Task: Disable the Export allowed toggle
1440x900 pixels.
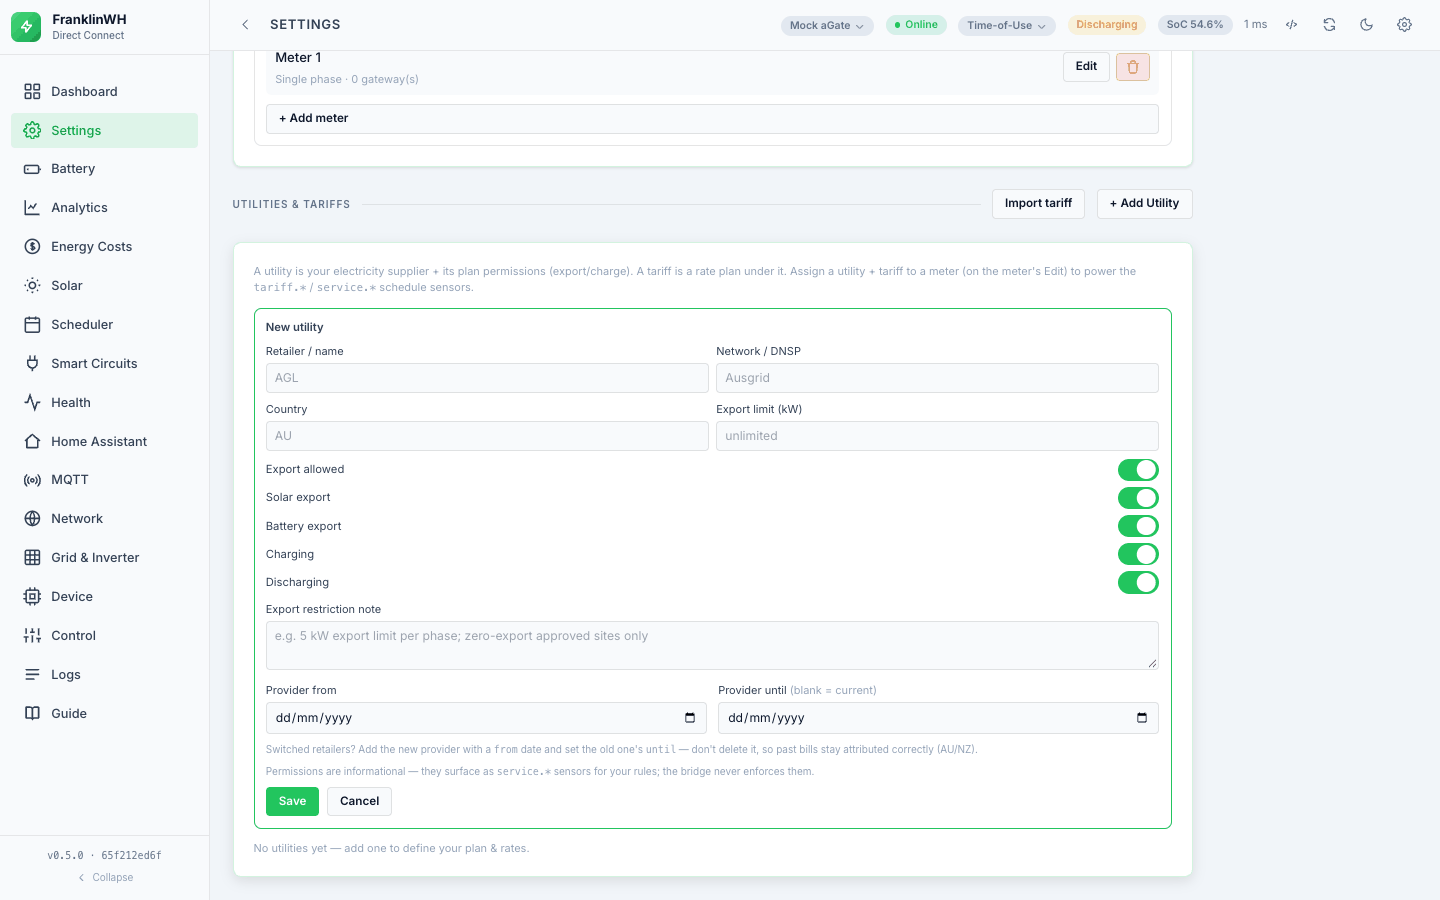Action: pyautogui.click(x=1138, y=470)
